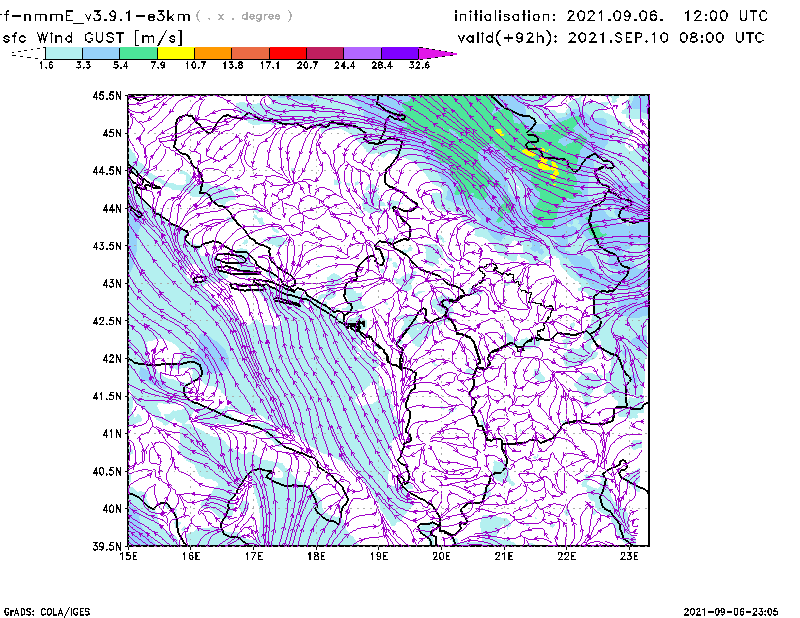Click the legend value 1.6
800x618 pixels.
pyautogui.click(x=46, y=65)
